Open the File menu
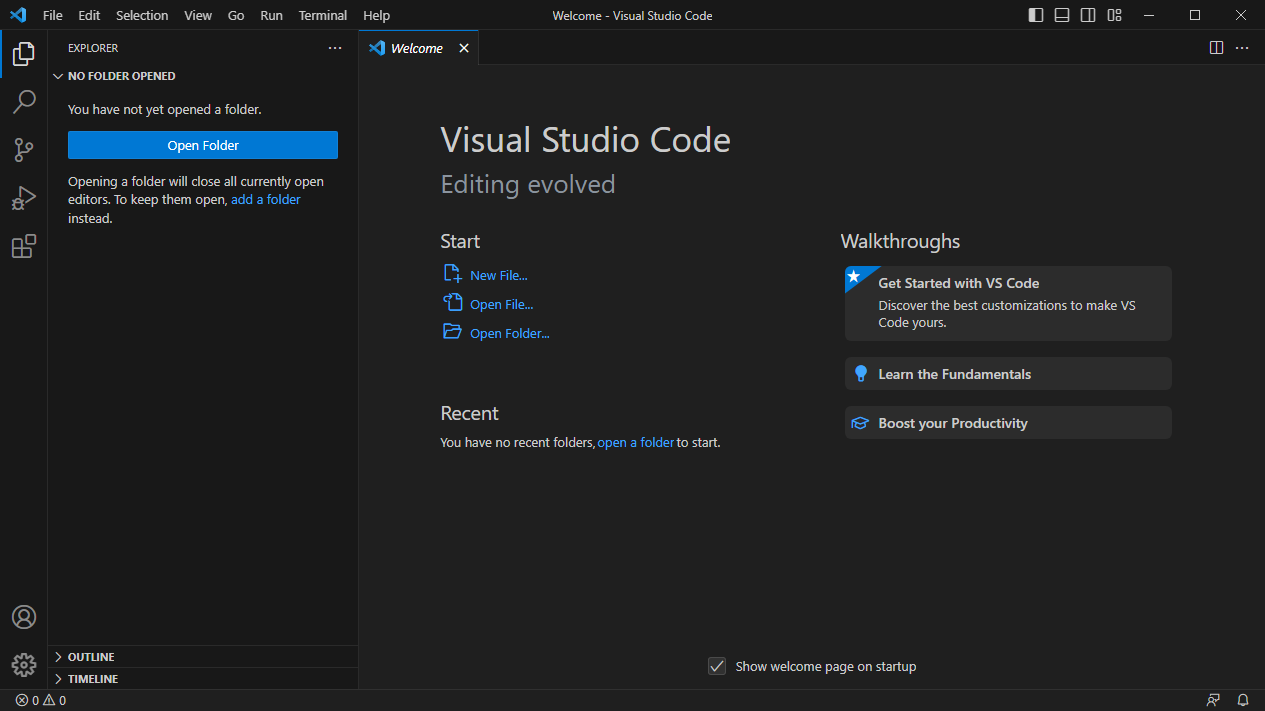Viewport: 1265px width, 711px height. click(x=53, y=15)
